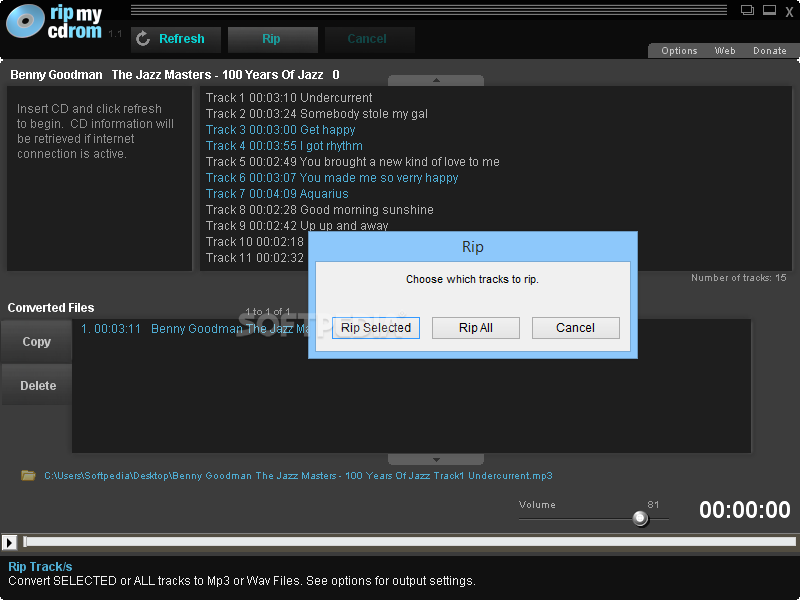The height and width of the screenshot is (600, 800).
Task: Click the playback seek bar
Action: pos(410,542)
